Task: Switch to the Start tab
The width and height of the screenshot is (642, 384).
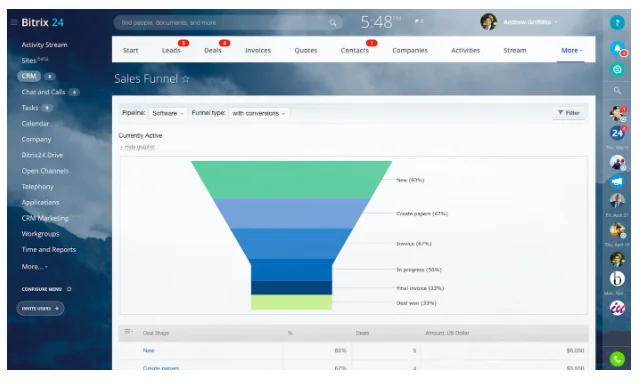Action: [x=131, y=50]
